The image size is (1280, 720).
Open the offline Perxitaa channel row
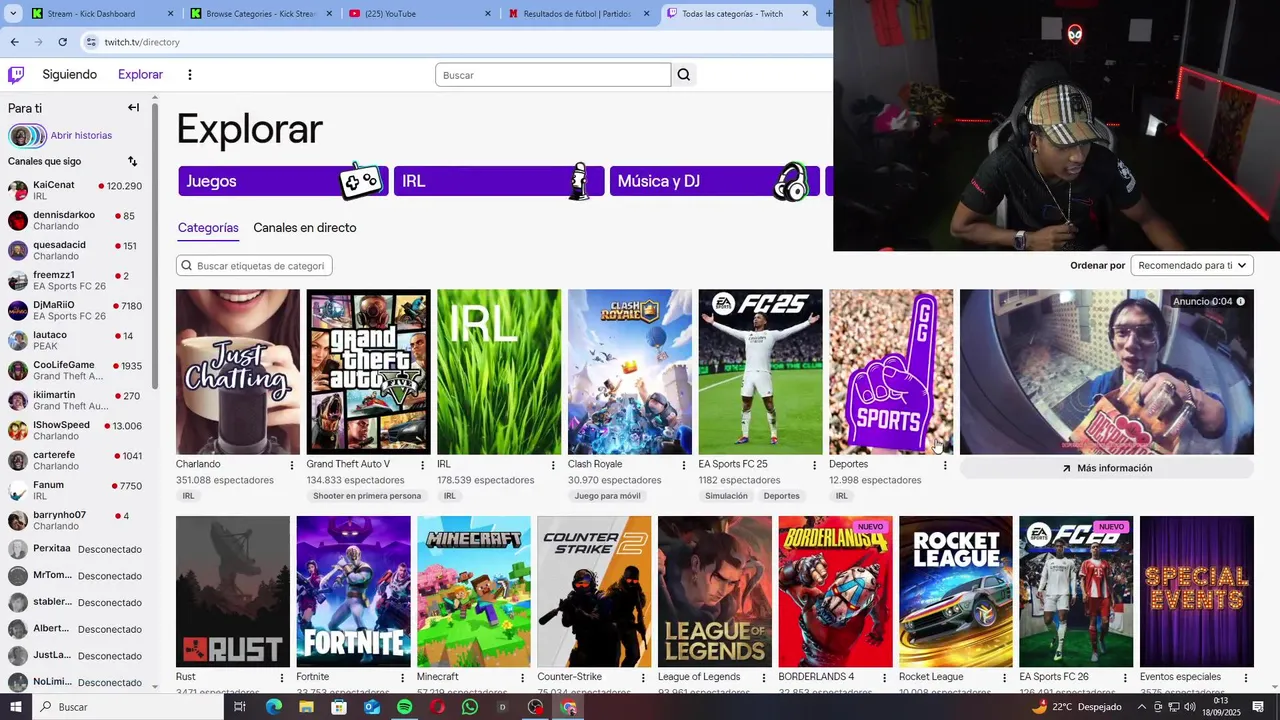[75, 549]
